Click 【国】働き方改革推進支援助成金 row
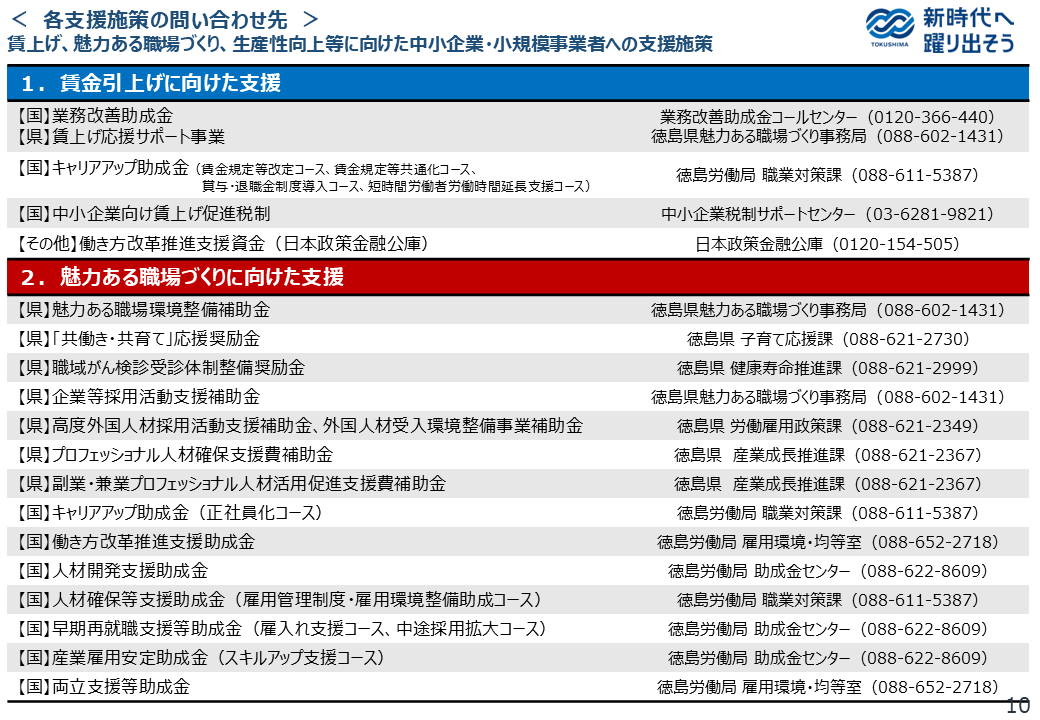This screenshot has width=1040, height=720. tap(518, 542)
